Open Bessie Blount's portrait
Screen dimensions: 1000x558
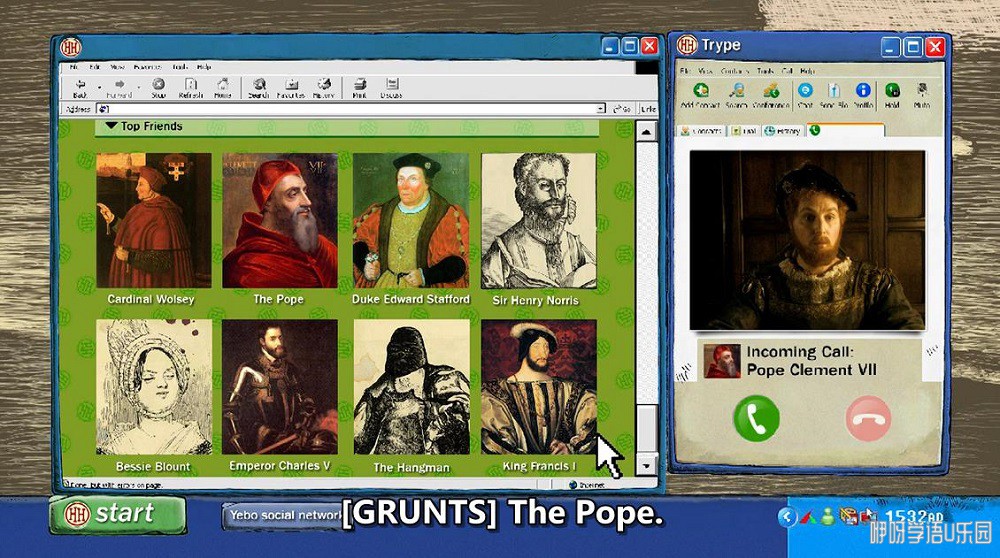(154, 387)
